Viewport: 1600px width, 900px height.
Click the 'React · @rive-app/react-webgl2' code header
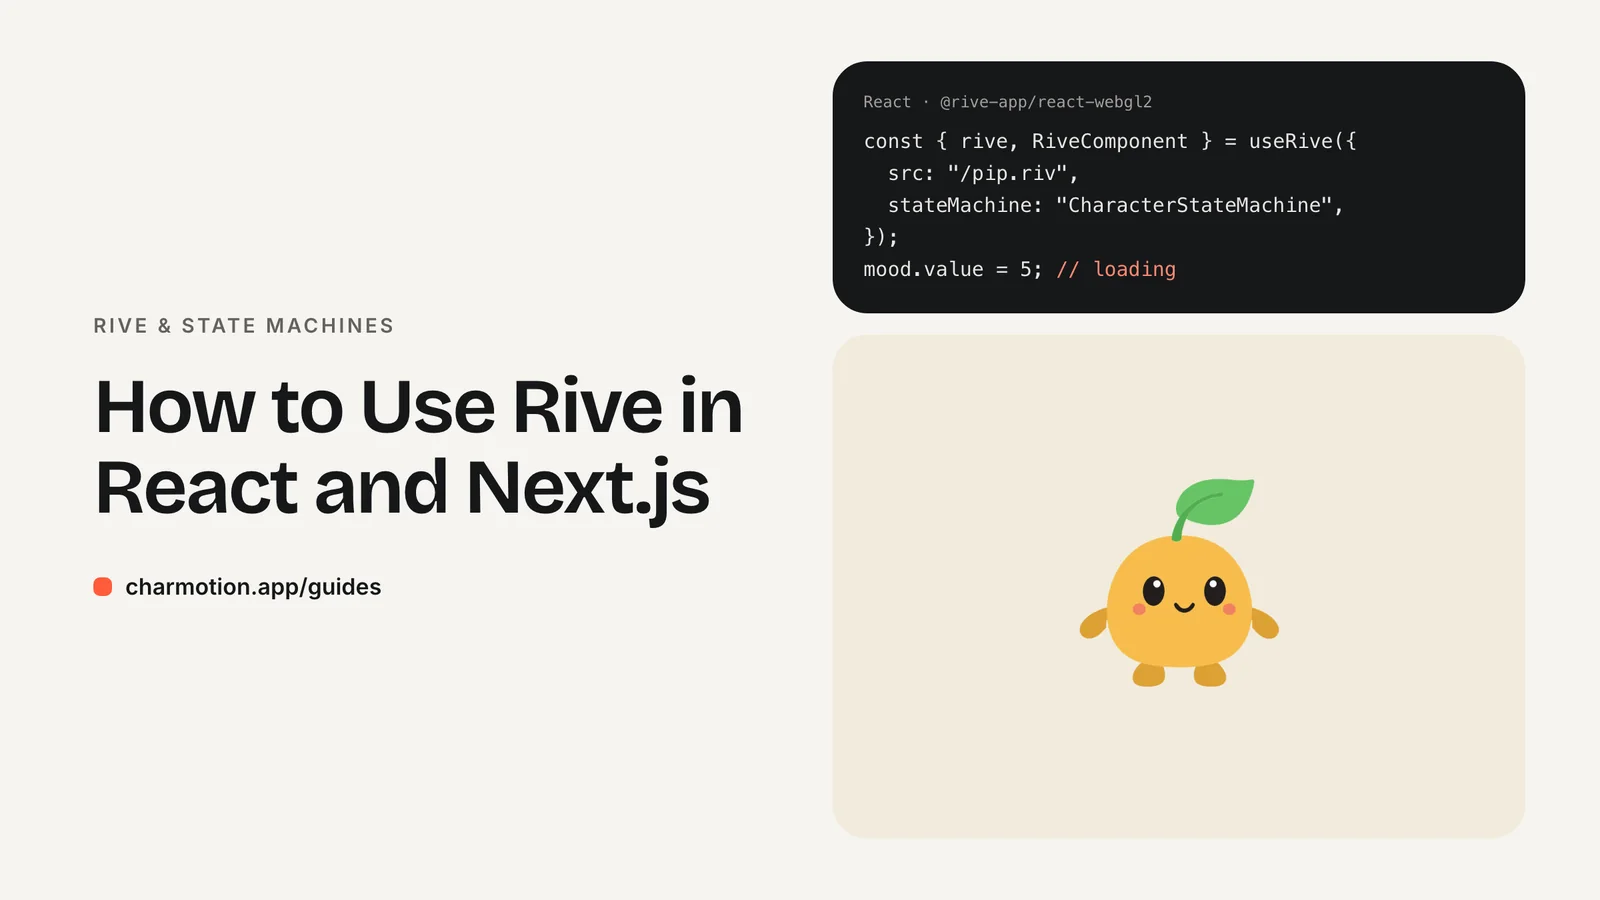click(x=1007, y=102)
